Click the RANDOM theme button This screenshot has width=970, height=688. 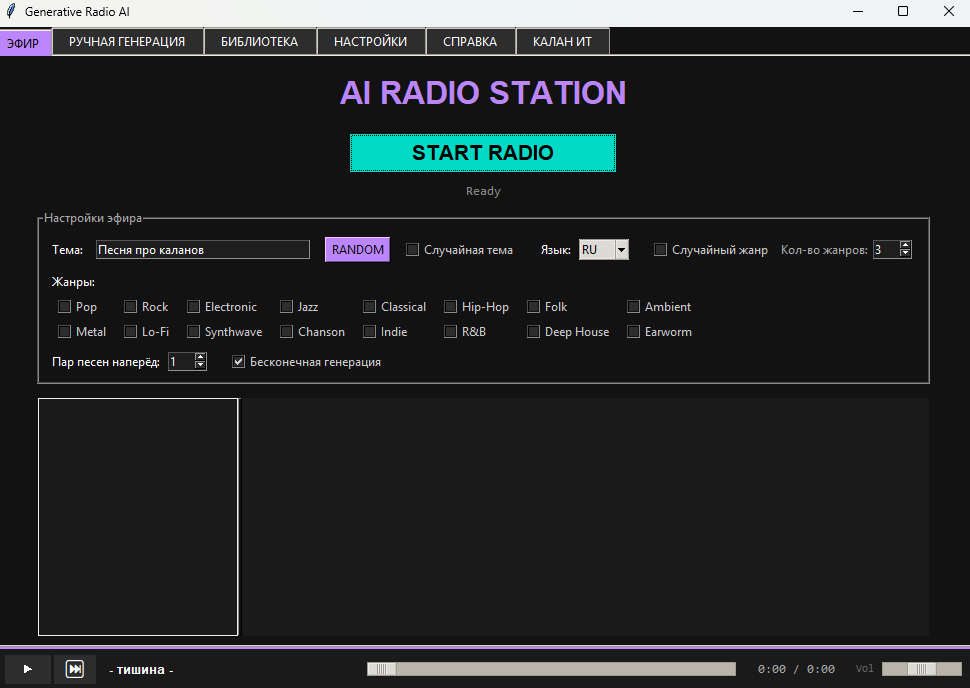pyautogui.click(x=357, y=250)
